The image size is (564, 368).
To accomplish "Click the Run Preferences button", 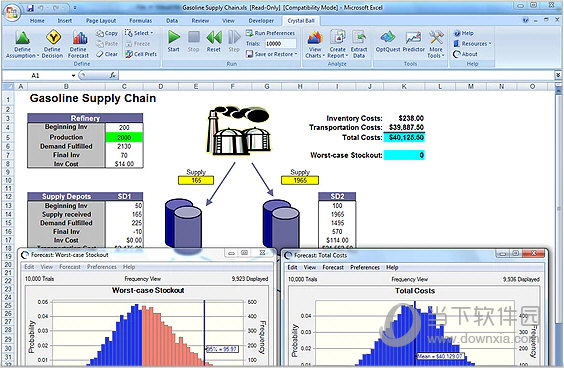I will 270,33.
